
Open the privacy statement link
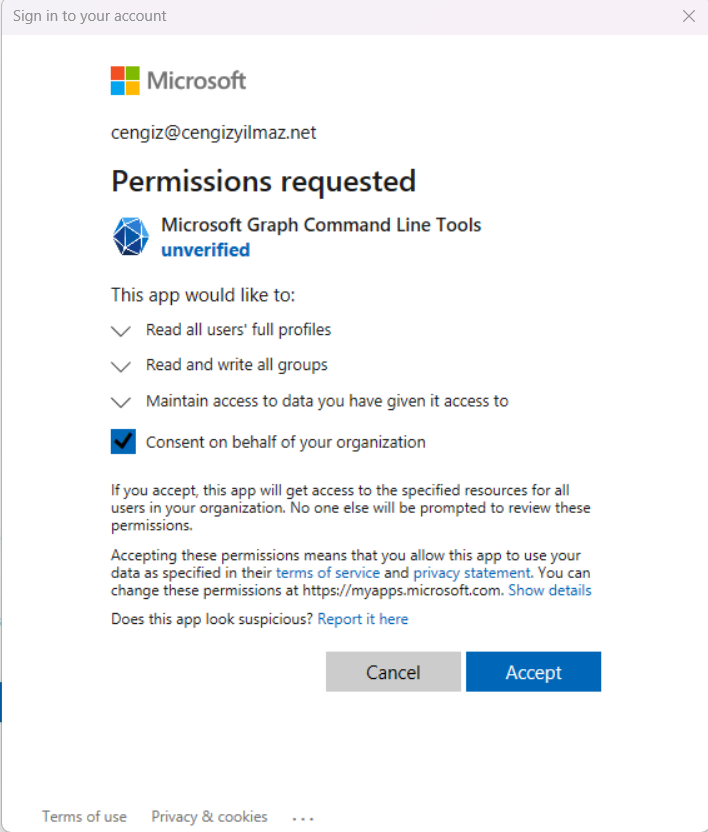[471, 573]
